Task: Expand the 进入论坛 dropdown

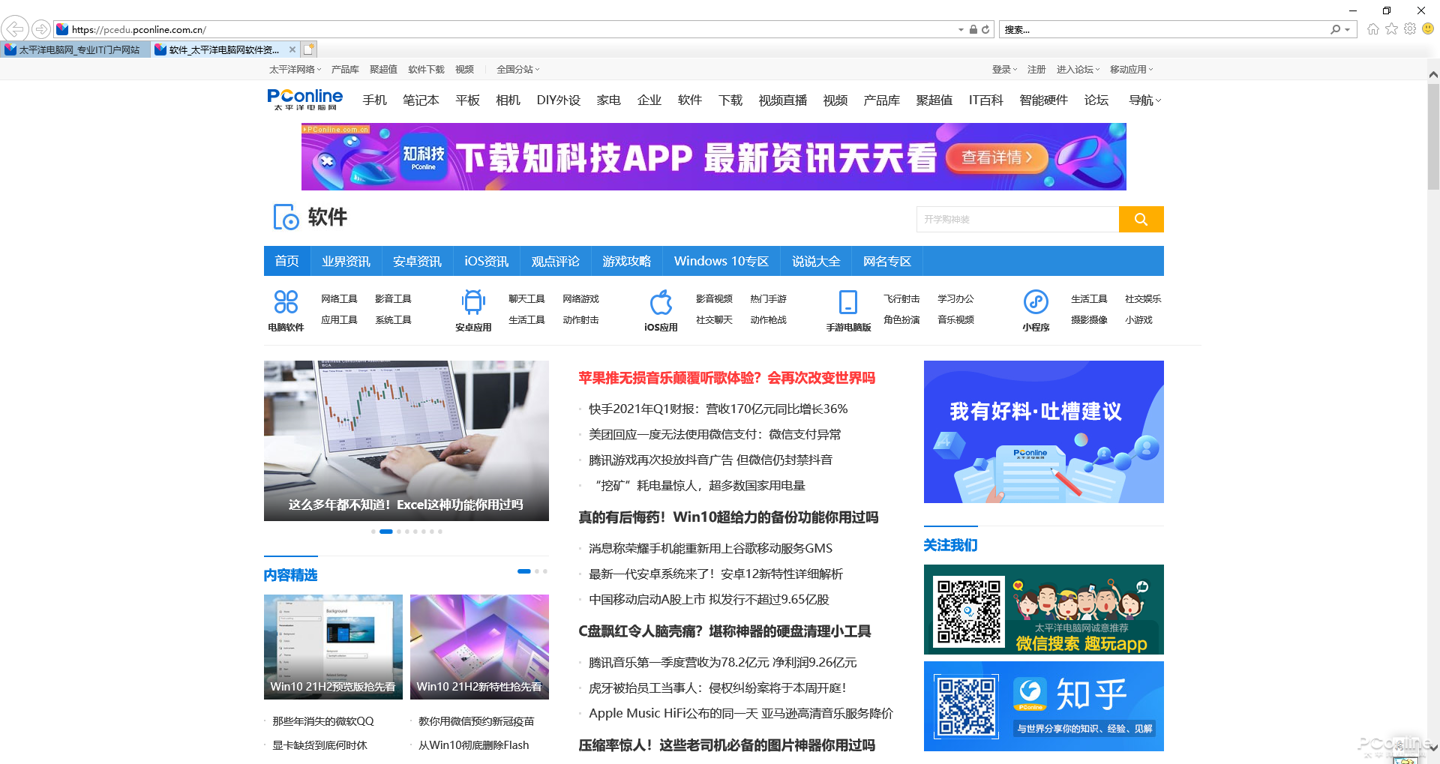Action: tap(1078, 70)
